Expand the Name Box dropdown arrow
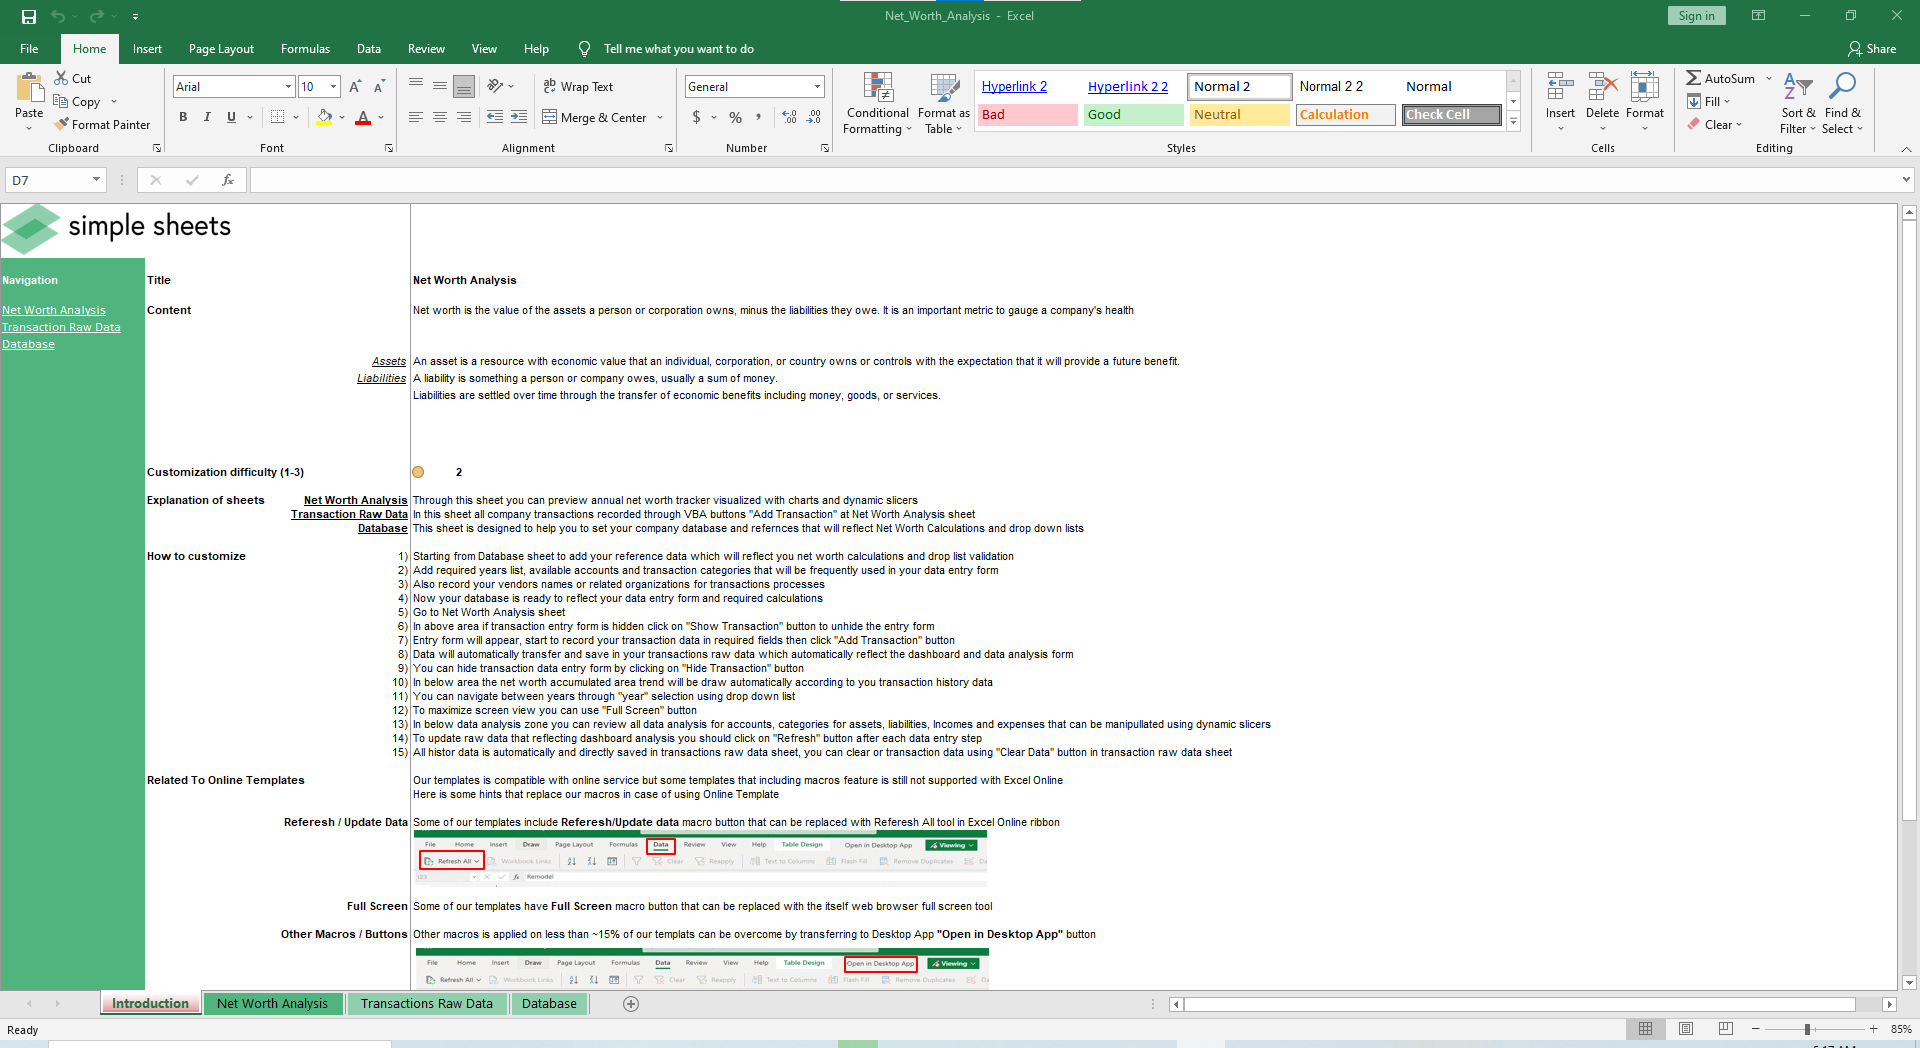1920x1048 pixels. [x=97, y=180]
